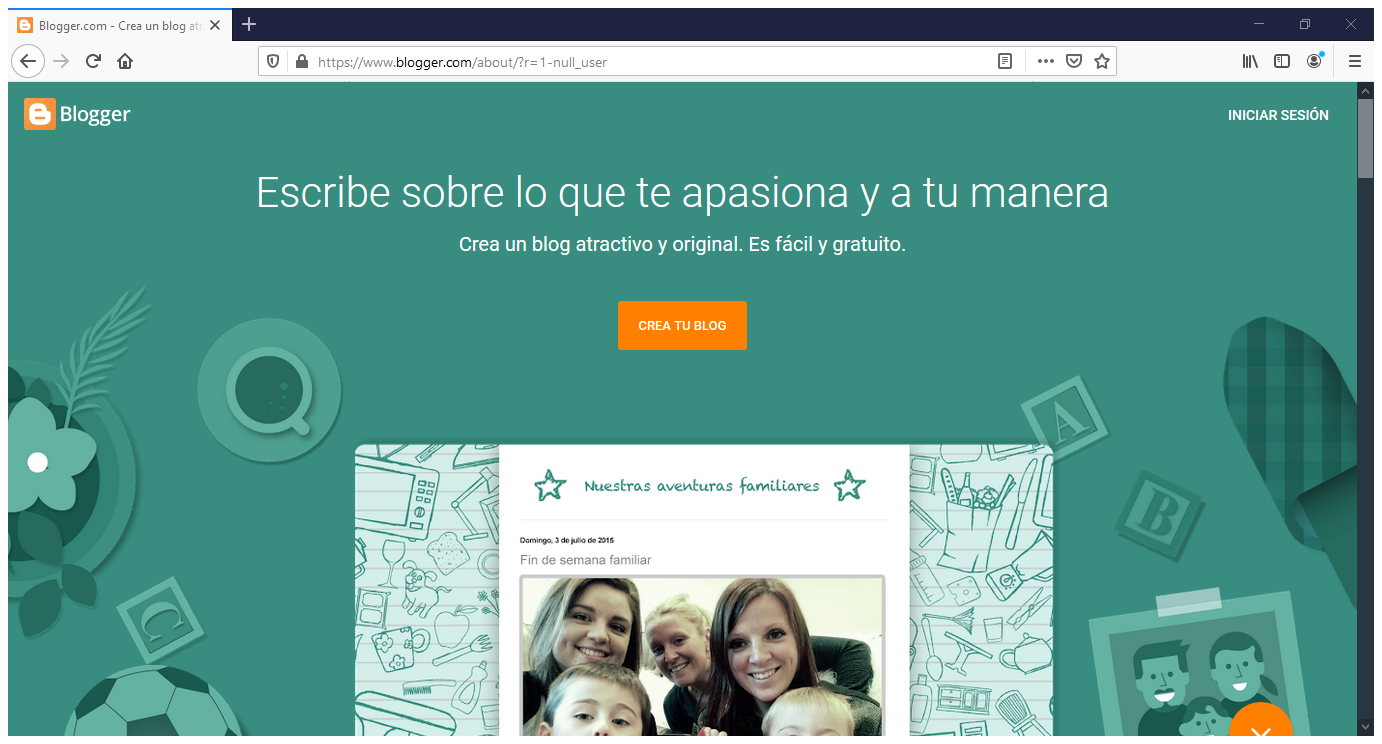Open the tracking protection shield icon
Image resolution: width=1382 pixels, height=744 pixels.
click(x=273, y=61)
